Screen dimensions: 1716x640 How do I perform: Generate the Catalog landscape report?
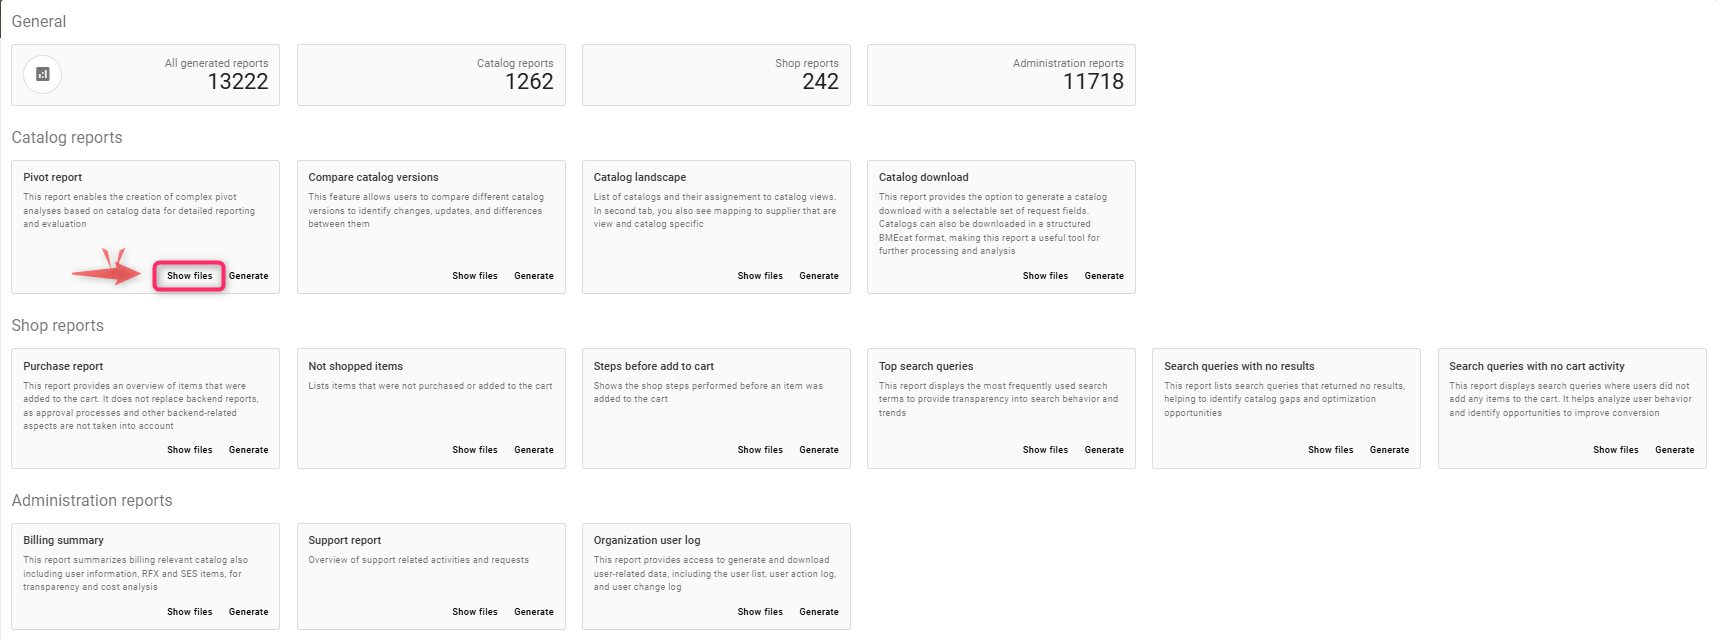[x=819, y=276]
